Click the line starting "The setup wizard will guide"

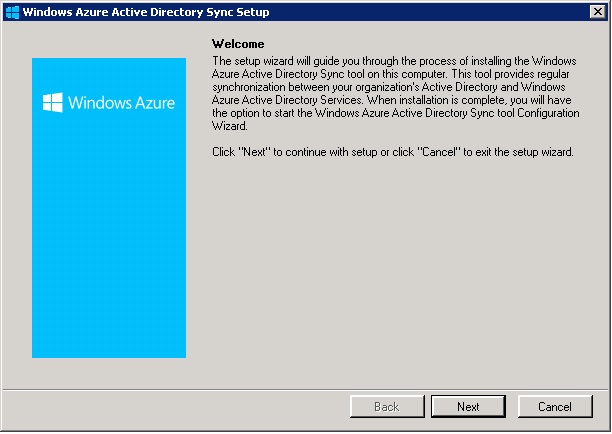click(394, 61)
